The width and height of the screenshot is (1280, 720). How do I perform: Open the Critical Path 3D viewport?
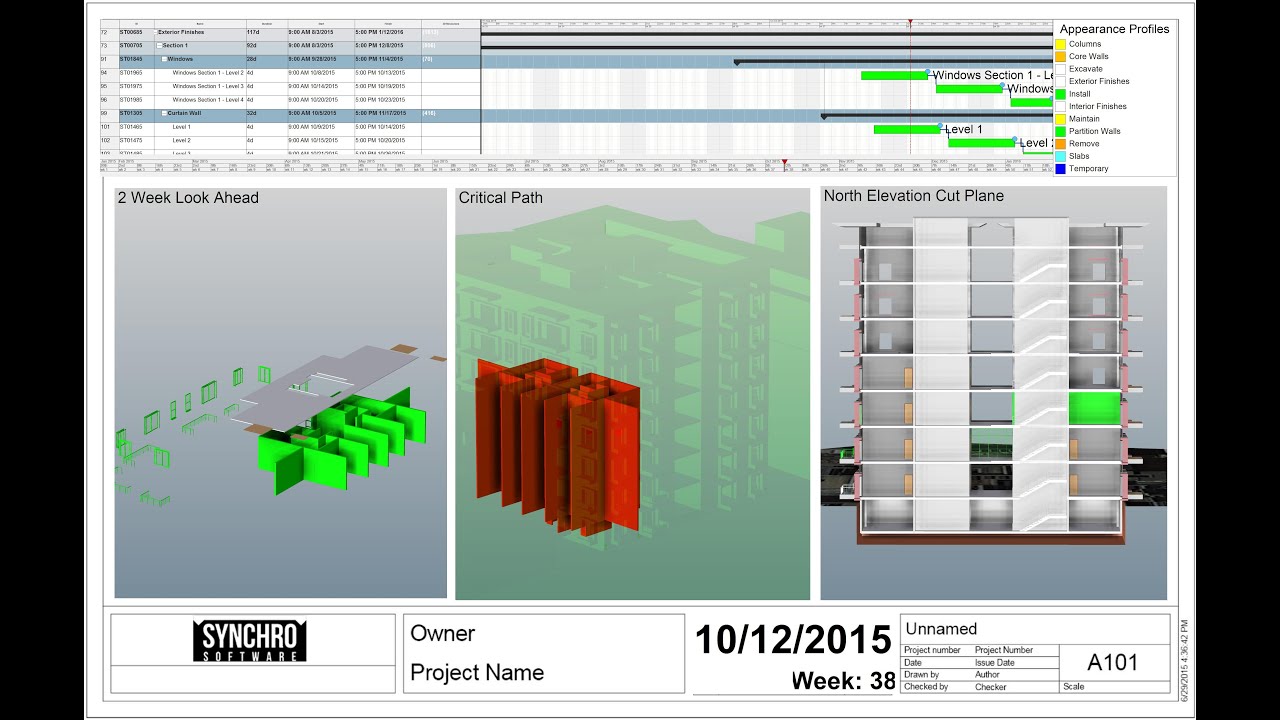(x=632, y=393)
